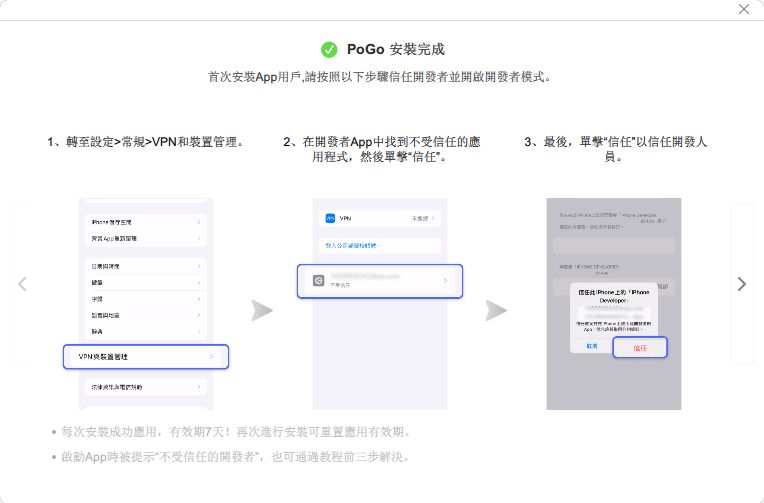Viewport: 764px width, 503px height.
Task: Close the PoGo install dialog
Action: click(x=744, y=9)
